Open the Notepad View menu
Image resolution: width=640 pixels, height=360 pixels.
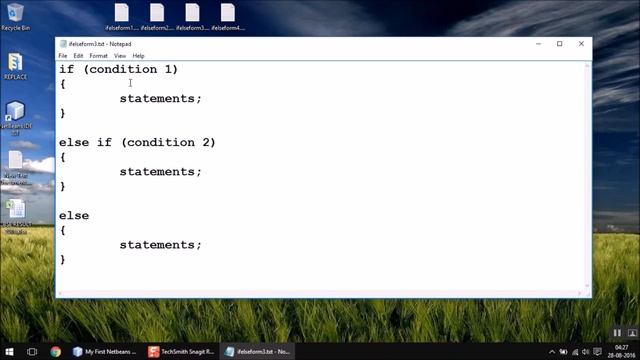click(x=120, y=56)
